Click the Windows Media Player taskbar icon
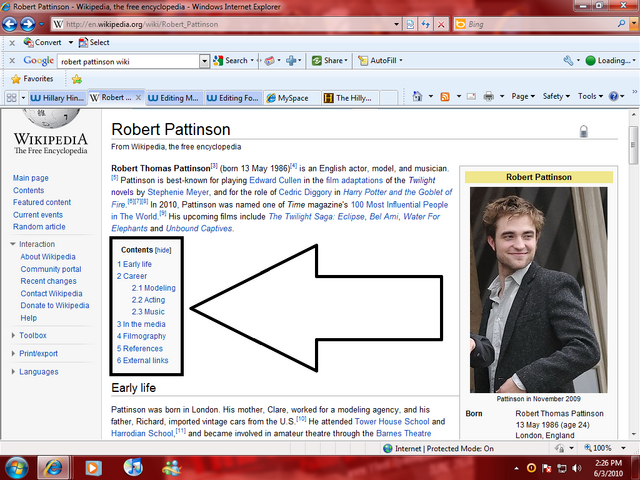 coord(93,468)
